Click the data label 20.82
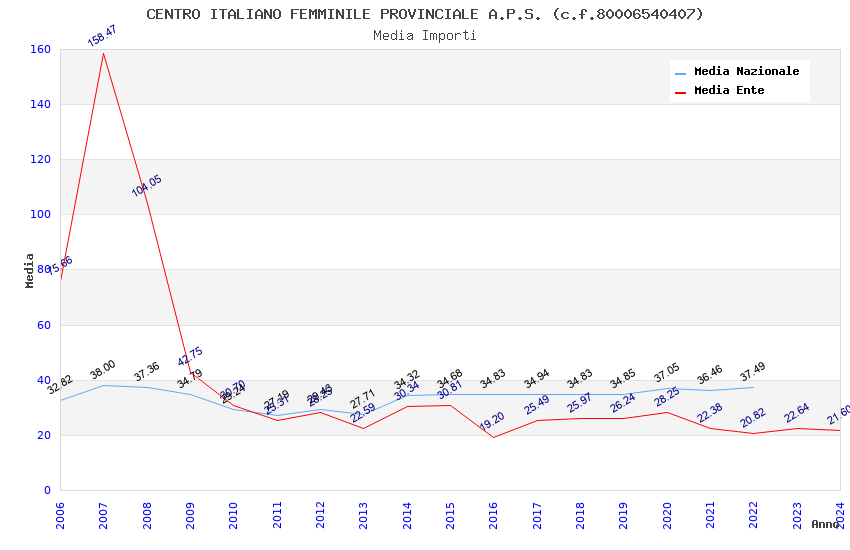This screenshot has width=850, height=550. [753, 417]
